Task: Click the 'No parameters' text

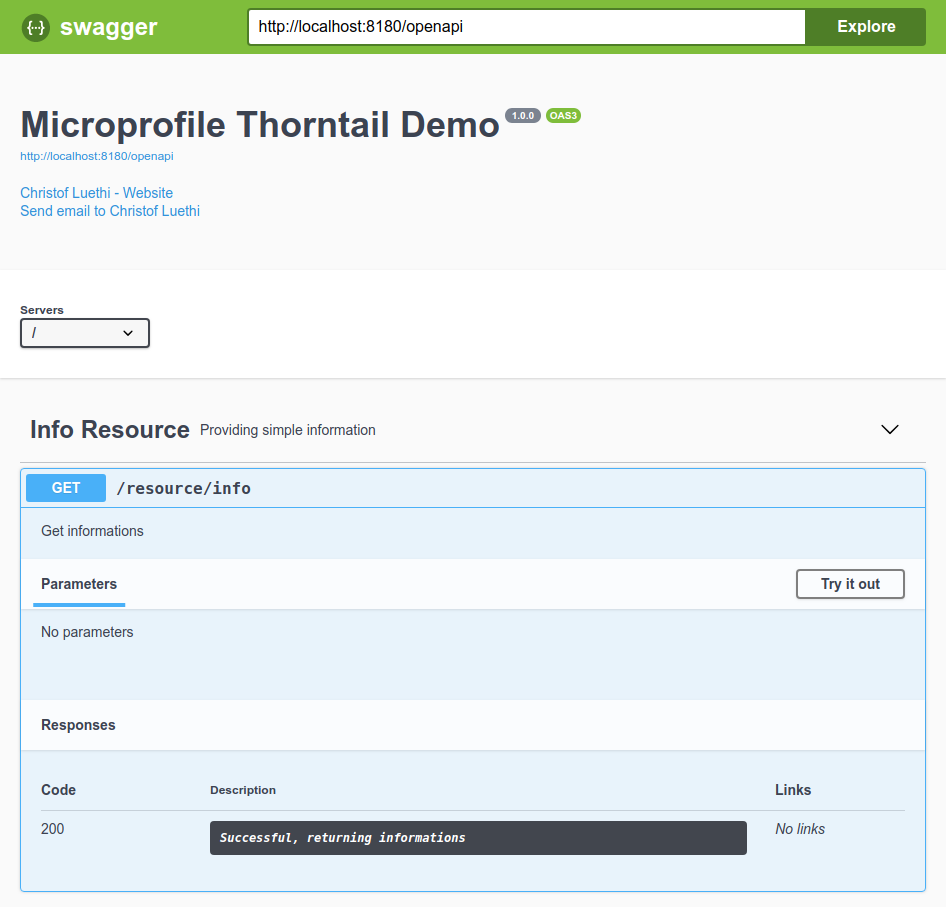Action: point(87,632)
